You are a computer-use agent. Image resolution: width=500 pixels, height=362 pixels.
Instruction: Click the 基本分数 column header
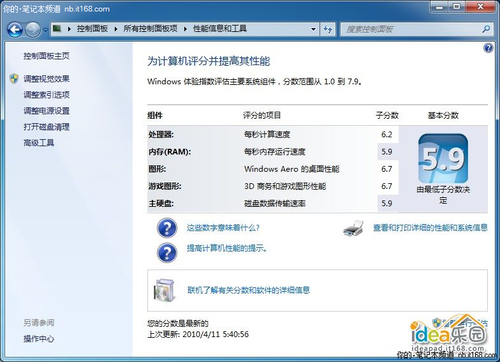click(x=443, y=115)
